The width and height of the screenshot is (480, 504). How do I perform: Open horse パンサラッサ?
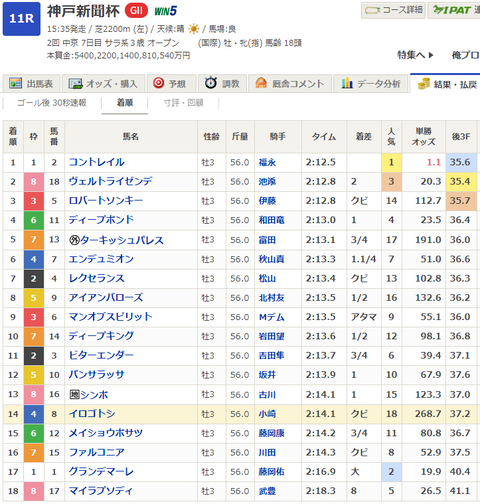[97, 375]
